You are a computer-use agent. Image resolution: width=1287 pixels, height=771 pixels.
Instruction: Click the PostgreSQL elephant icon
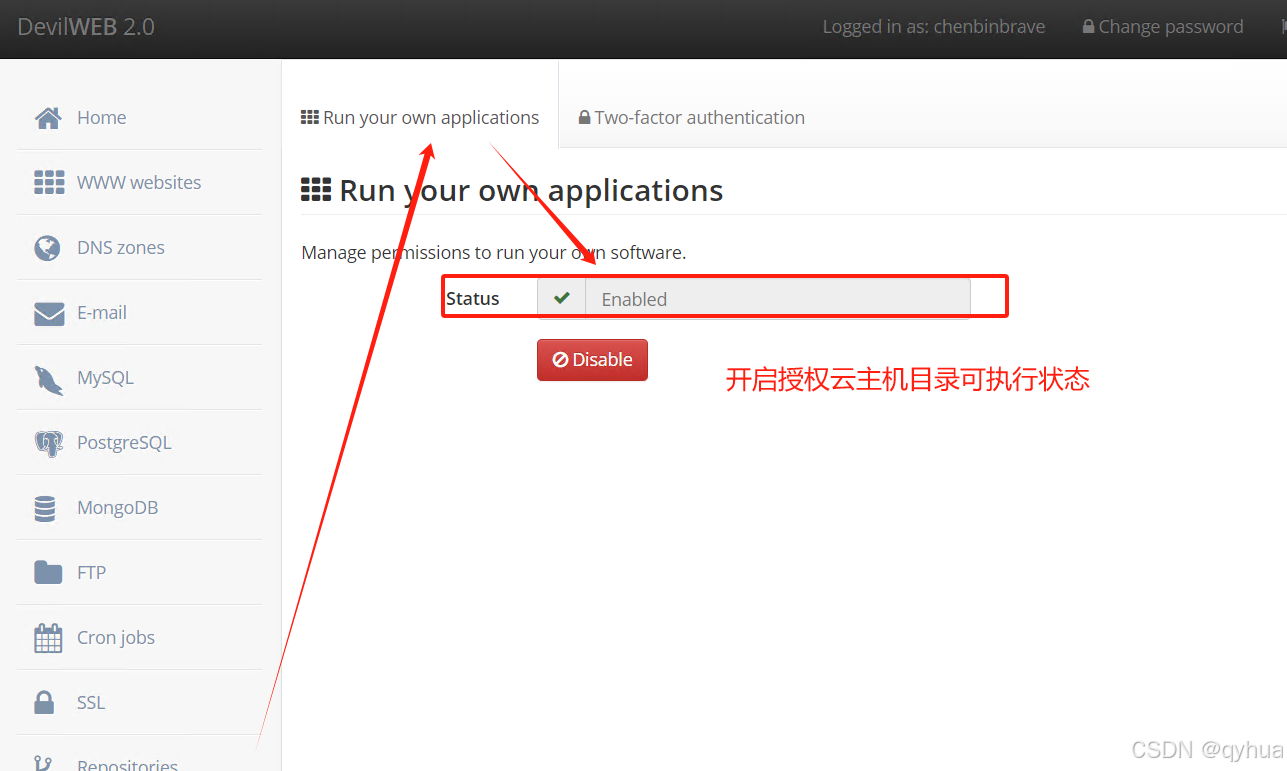coord(48,443)
